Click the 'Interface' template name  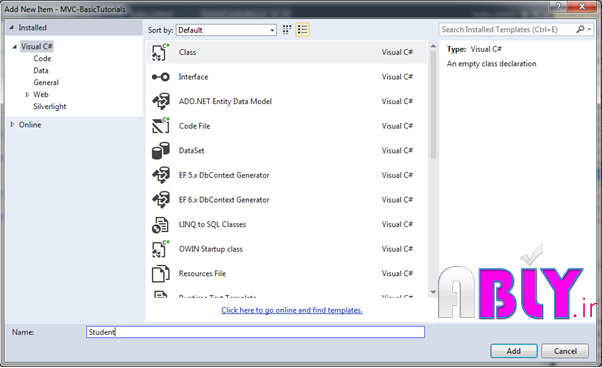[193, 77]
